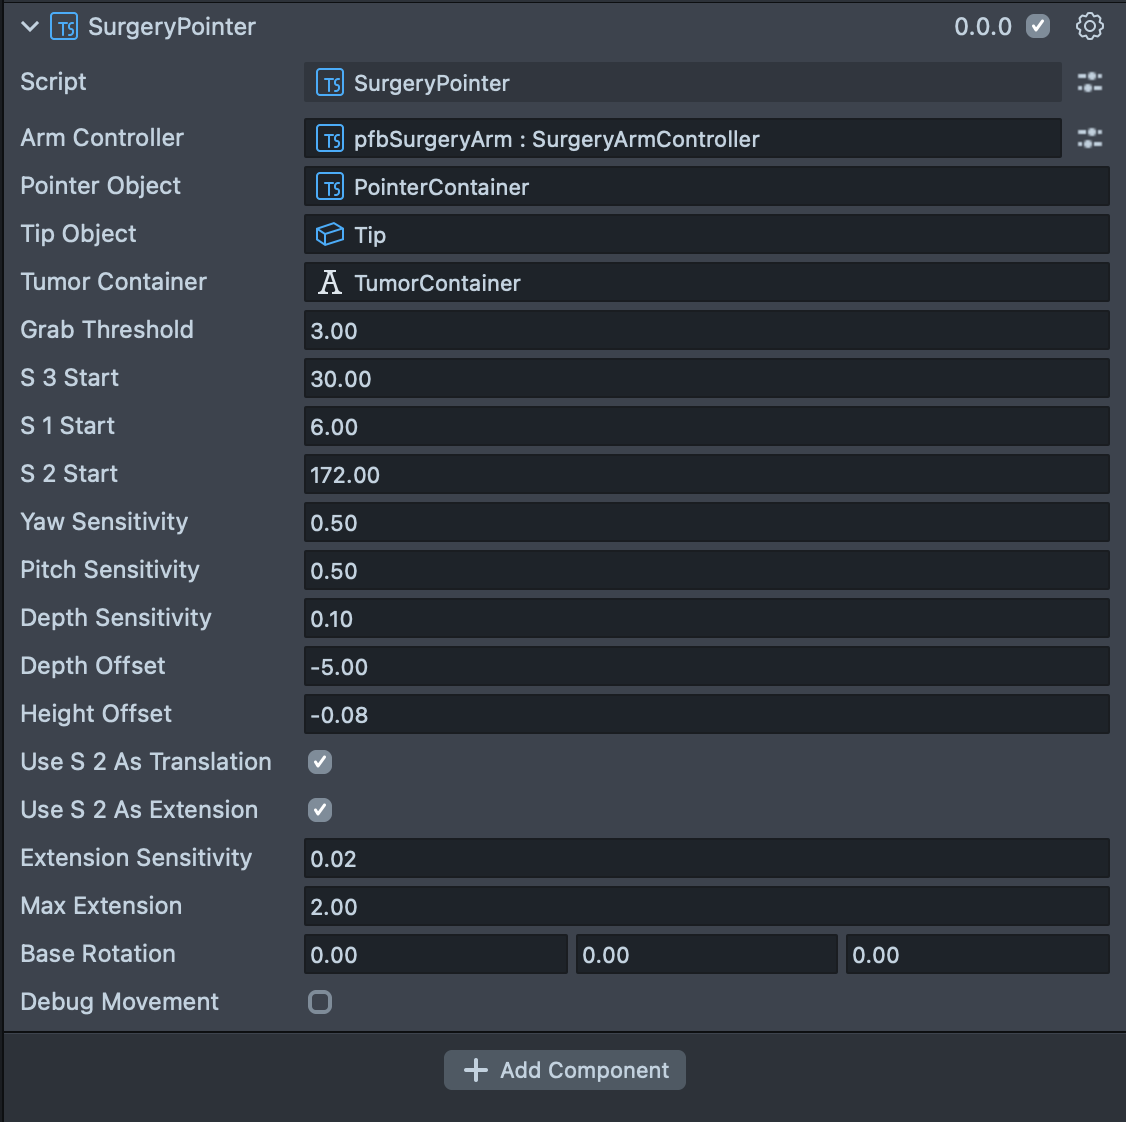Select the TumorContainer reference field

tap(707, 282)
